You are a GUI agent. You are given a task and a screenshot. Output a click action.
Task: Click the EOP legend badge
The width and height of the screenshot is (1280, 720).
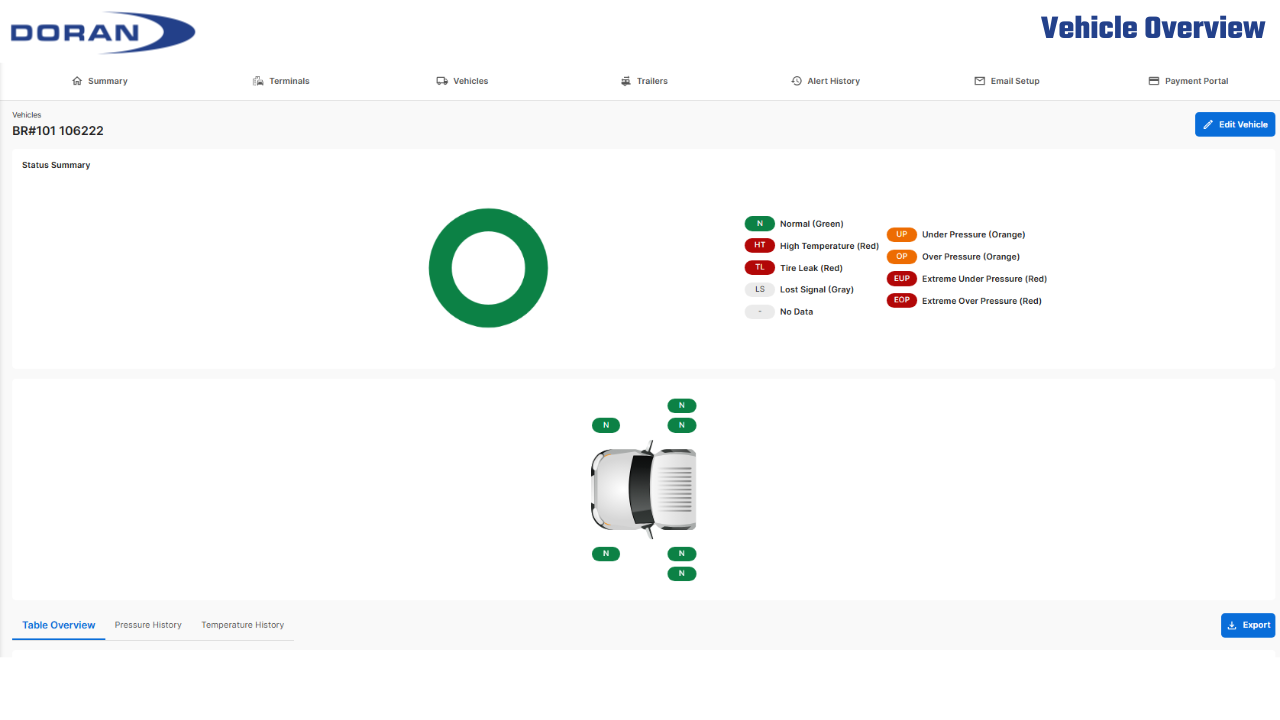coord(902,301)
